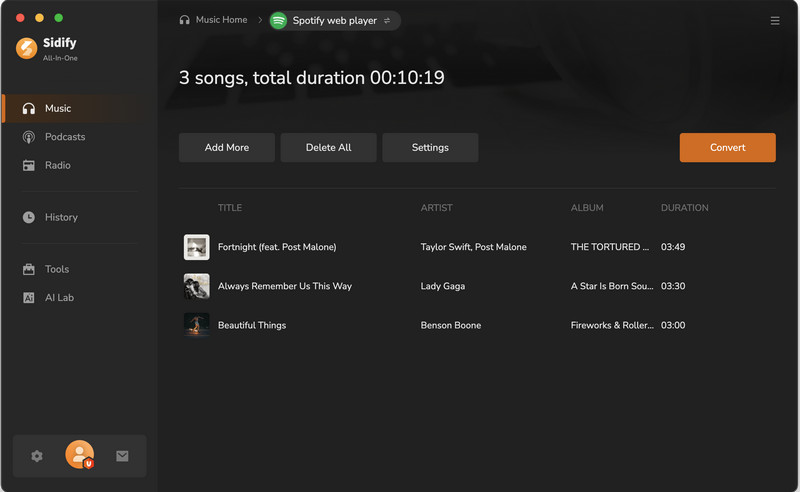800x492 pixels.
Task: Click artist 'Benson Boone'
Action: coord(451,325)
